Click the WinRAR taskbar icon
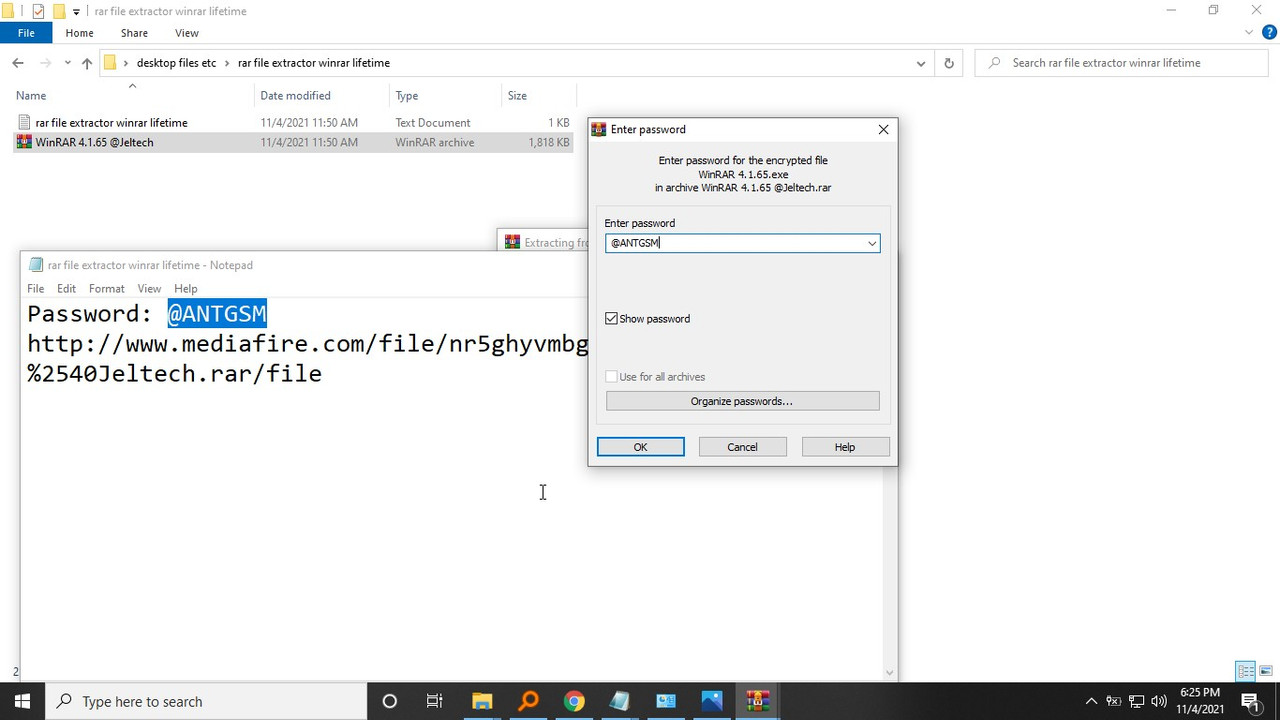Viewport: 1280px width, 720px height. (758, 701)
